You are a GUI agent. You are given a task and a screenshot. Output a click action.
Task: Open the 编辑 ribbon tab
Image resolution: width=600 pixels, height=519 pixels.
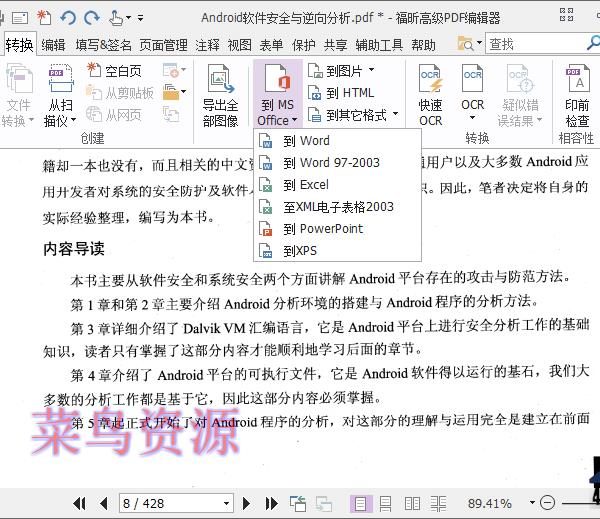(53, 44)
